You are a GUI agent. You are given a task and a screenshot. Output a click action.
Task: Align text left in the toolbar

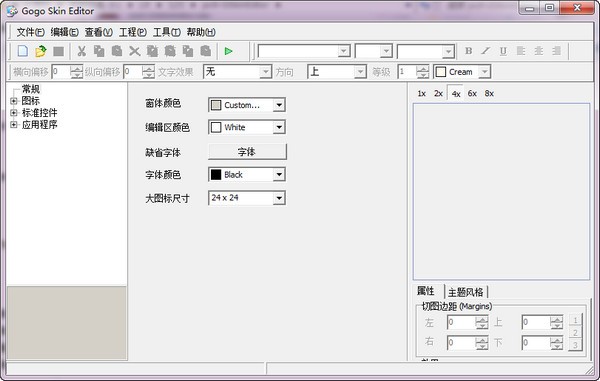click(x=521, y=51)
